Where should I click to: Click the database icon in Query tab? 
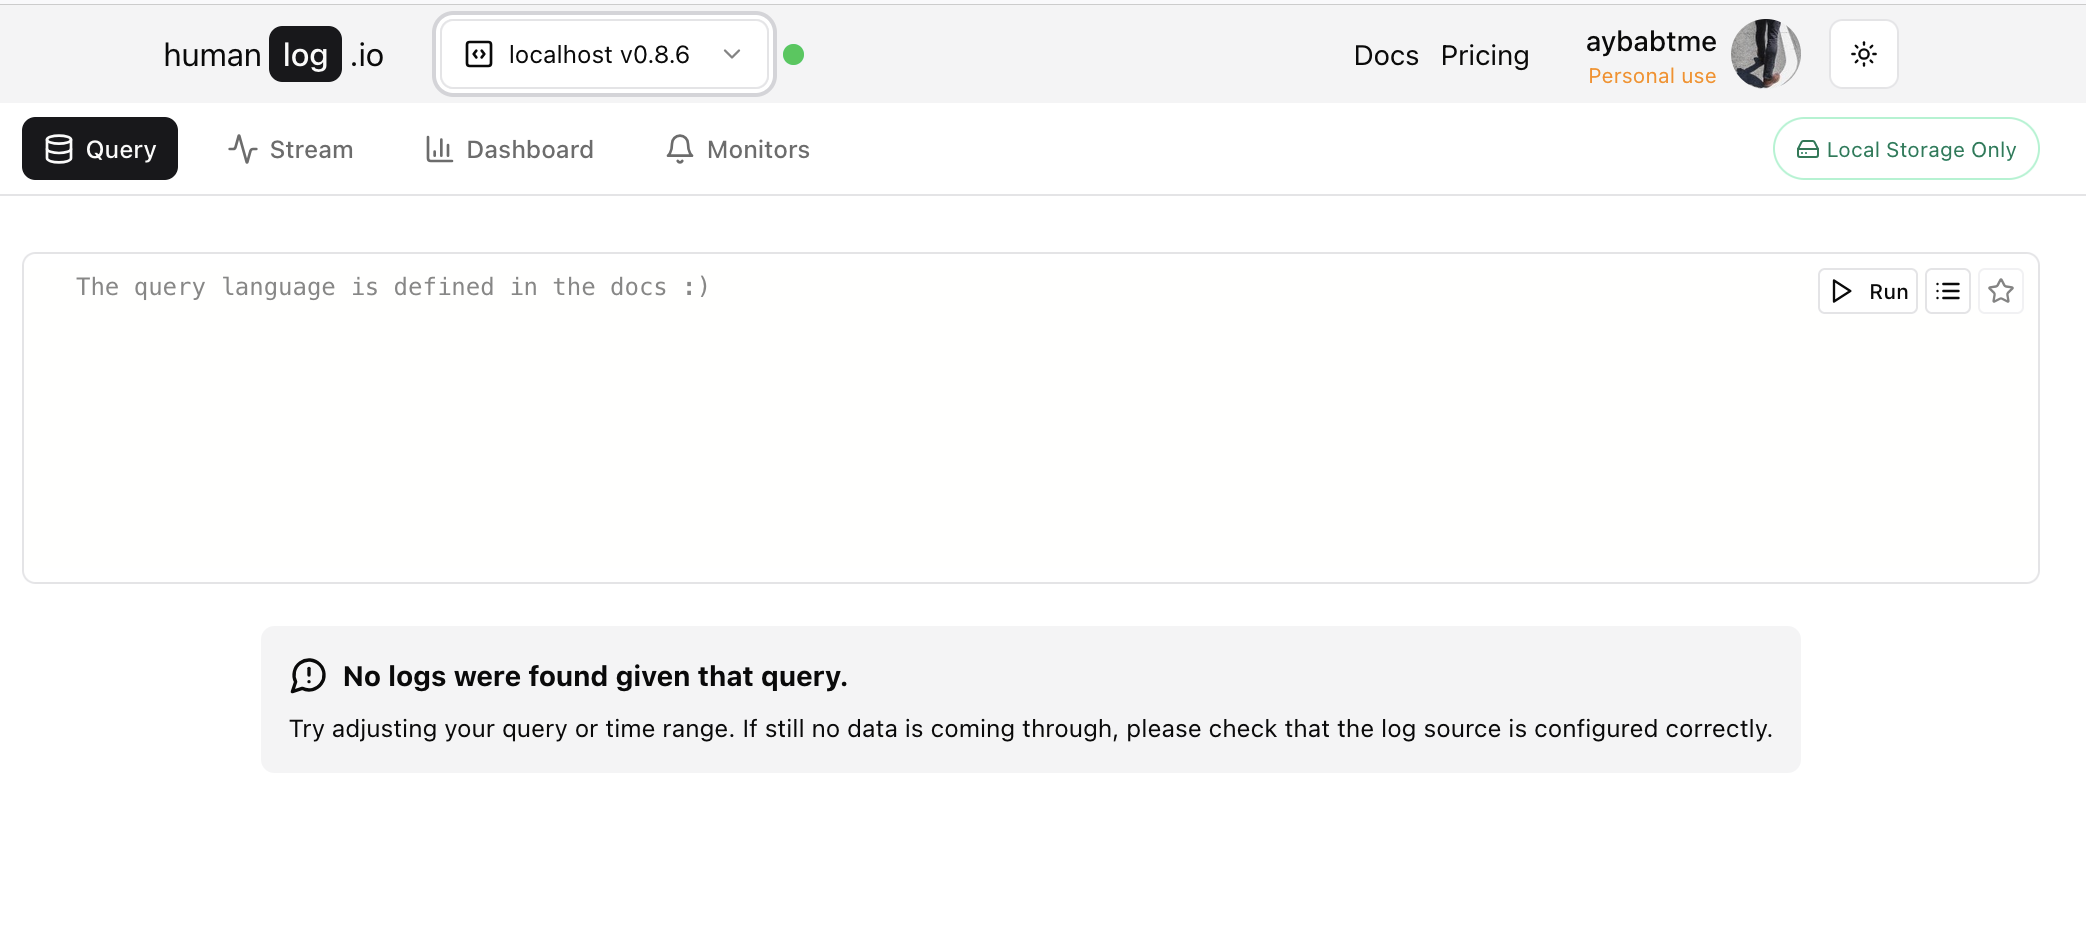tap(59, 149)
